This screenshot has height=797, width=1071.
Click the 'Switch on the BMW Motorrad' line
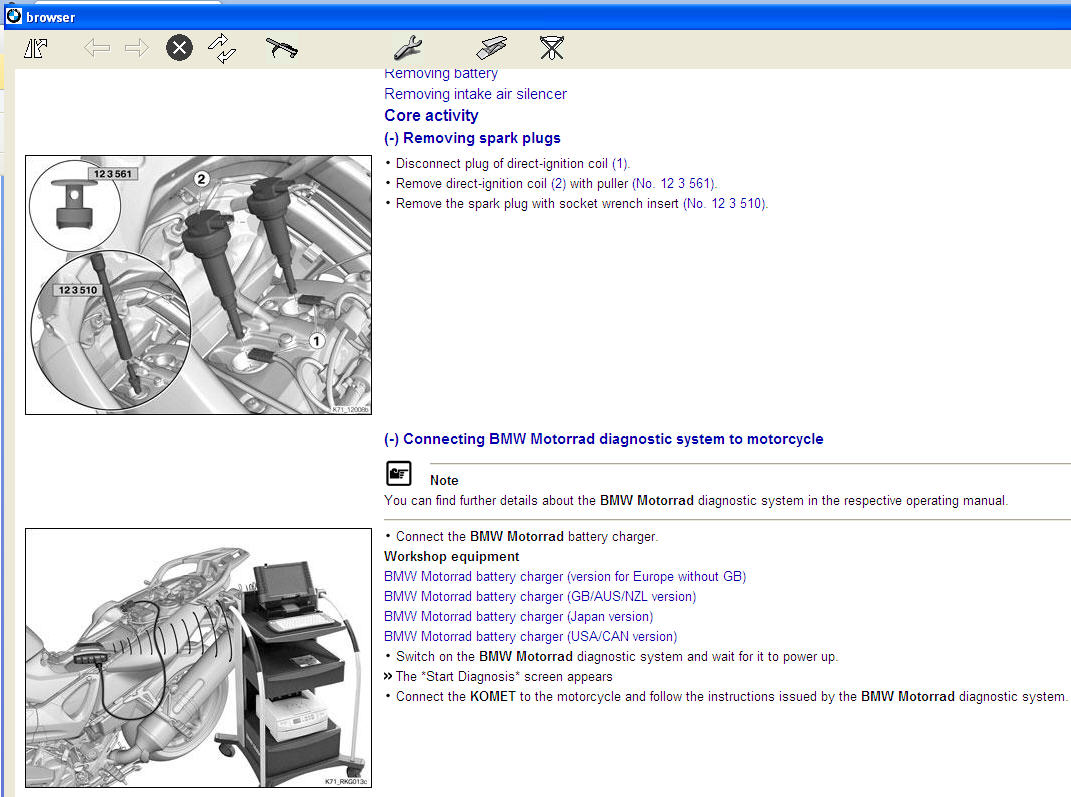[611, 657]
